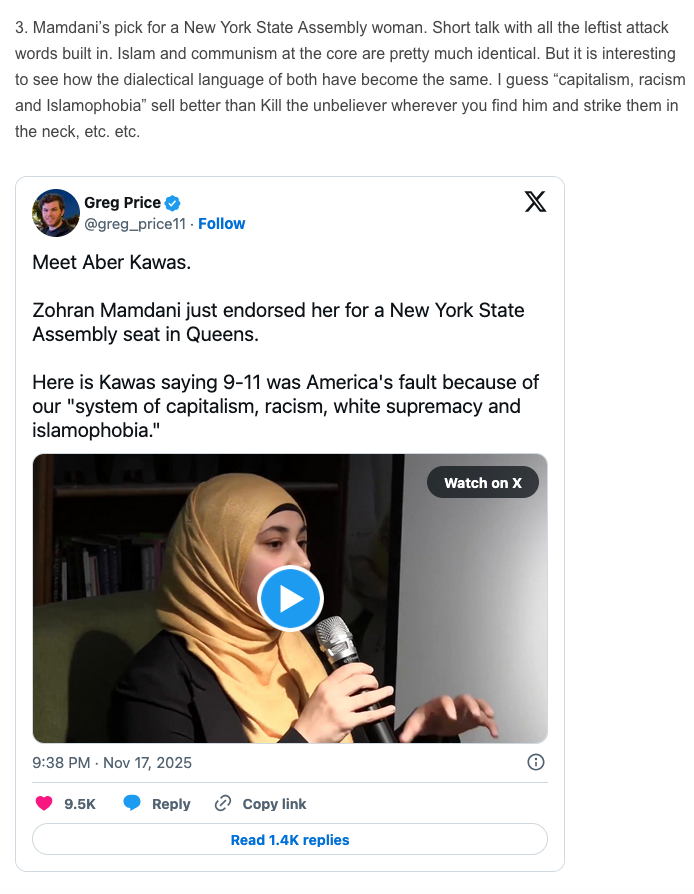Screen dimensions: 694x894
Task: Follow the @greg_price11 account
Action: tap(221, 224)
